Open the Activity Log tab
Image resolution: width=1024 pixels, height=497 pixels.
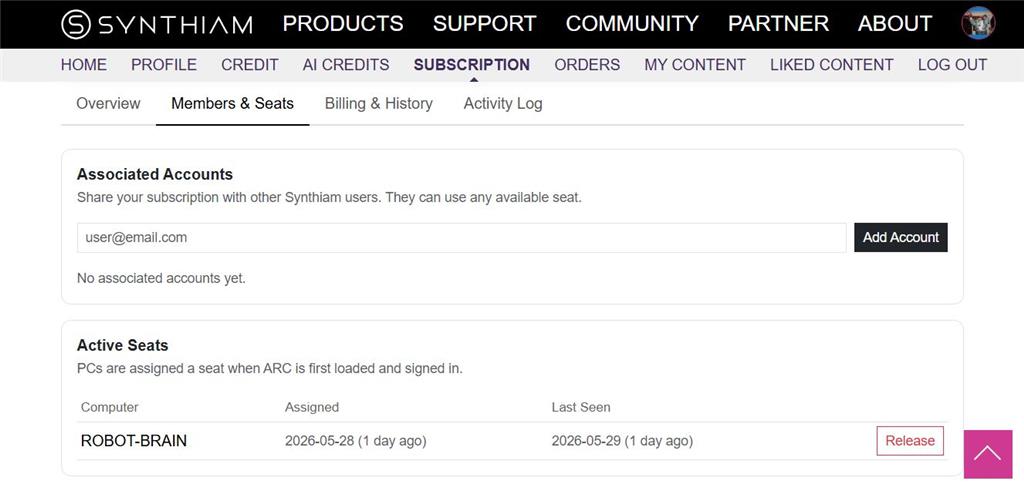coord(503,103)
